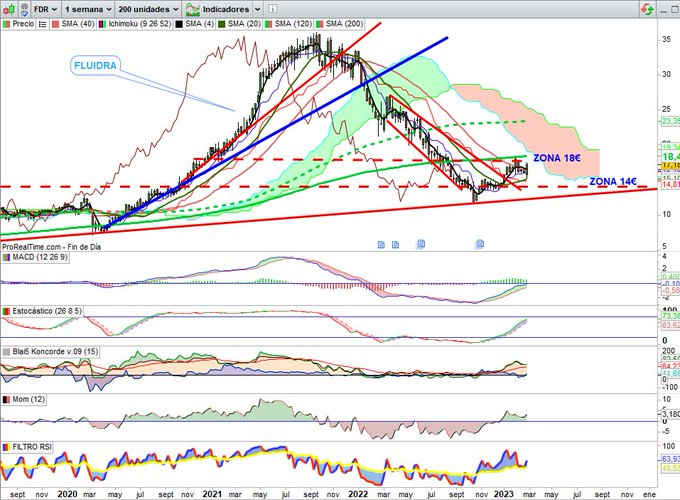Select the FLUIDRA annotation label
Image resolution: width=680 pixels, height=500 pixels.
coord(95,65)
